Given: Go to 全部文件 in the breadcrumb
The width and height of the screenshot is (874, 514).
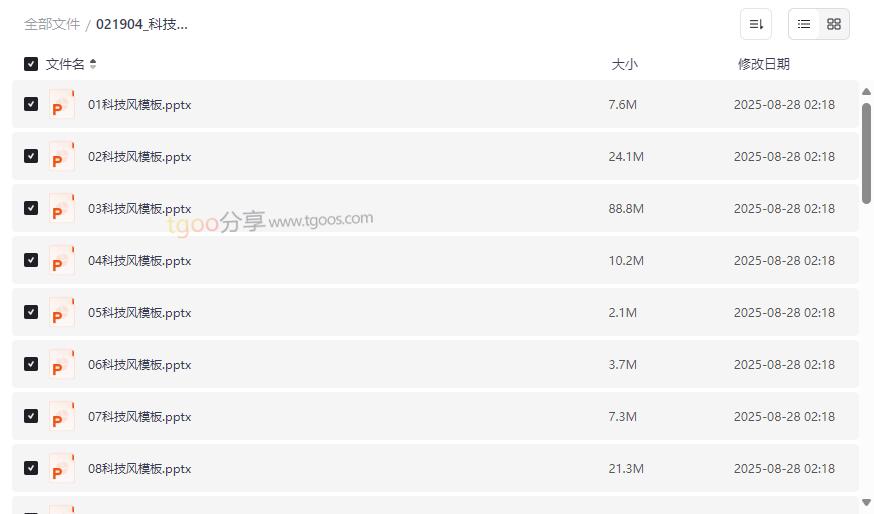Looking at the screenshot, I should click(x=52, y=24).
